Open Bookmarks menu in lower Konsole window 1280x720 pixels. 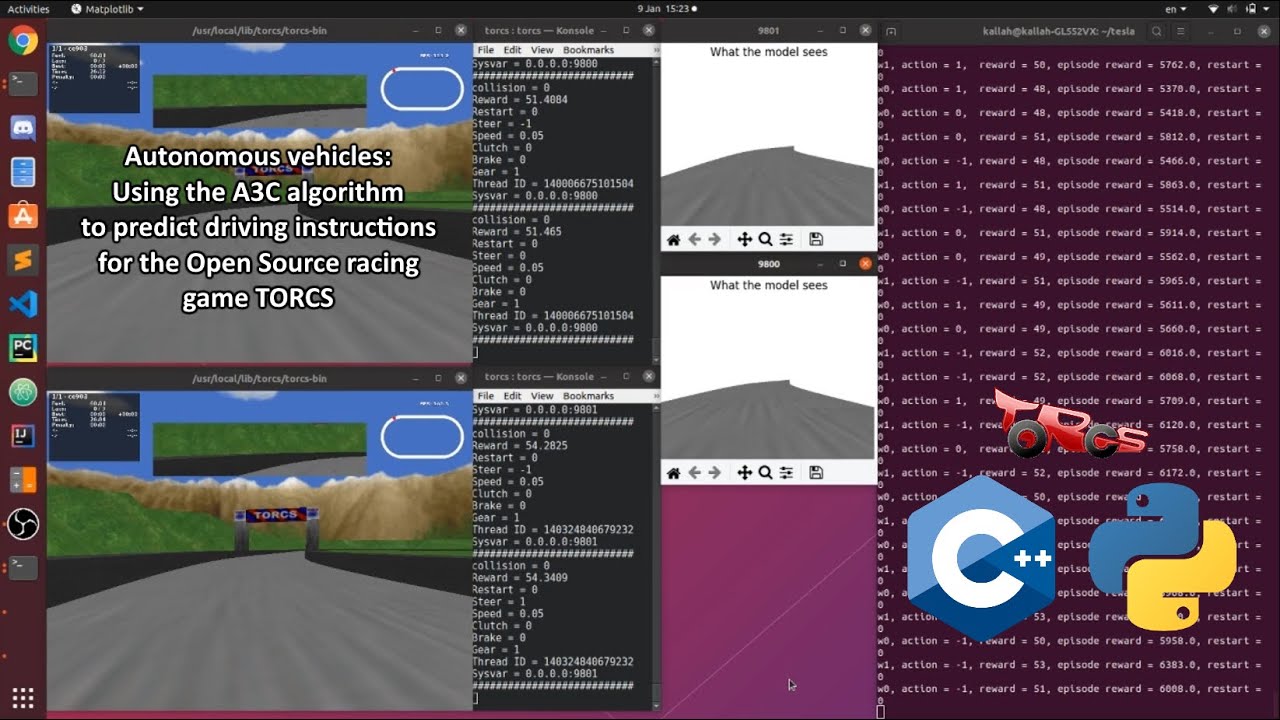(x=588, y=396)
